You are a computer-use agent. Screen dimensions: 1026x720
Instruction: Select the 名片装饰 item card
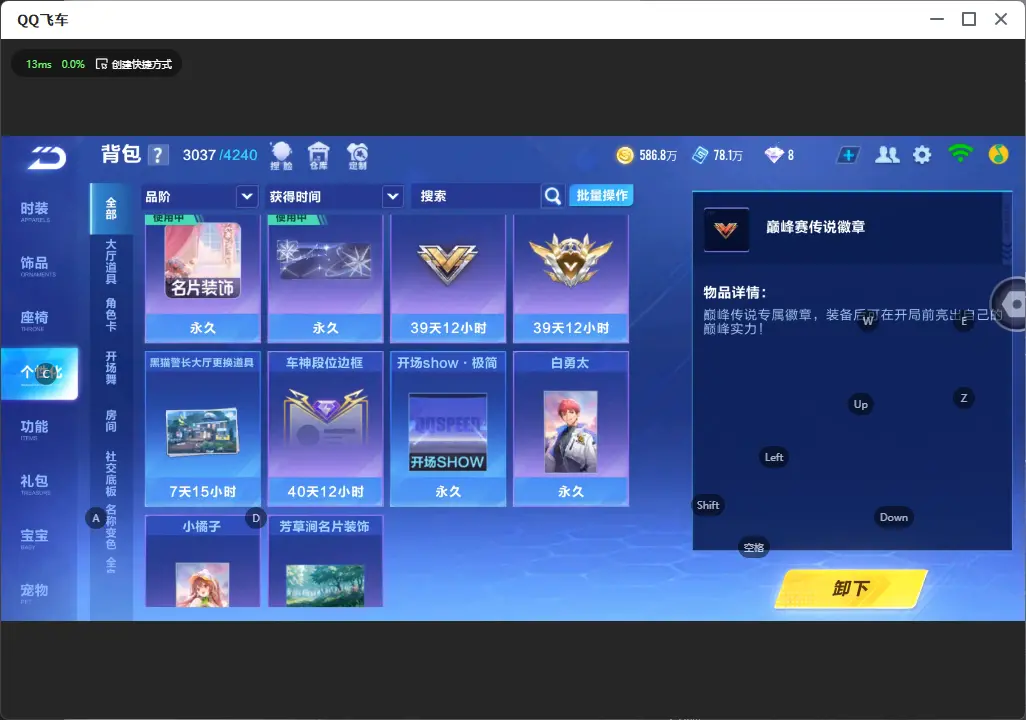pos(203,278)
